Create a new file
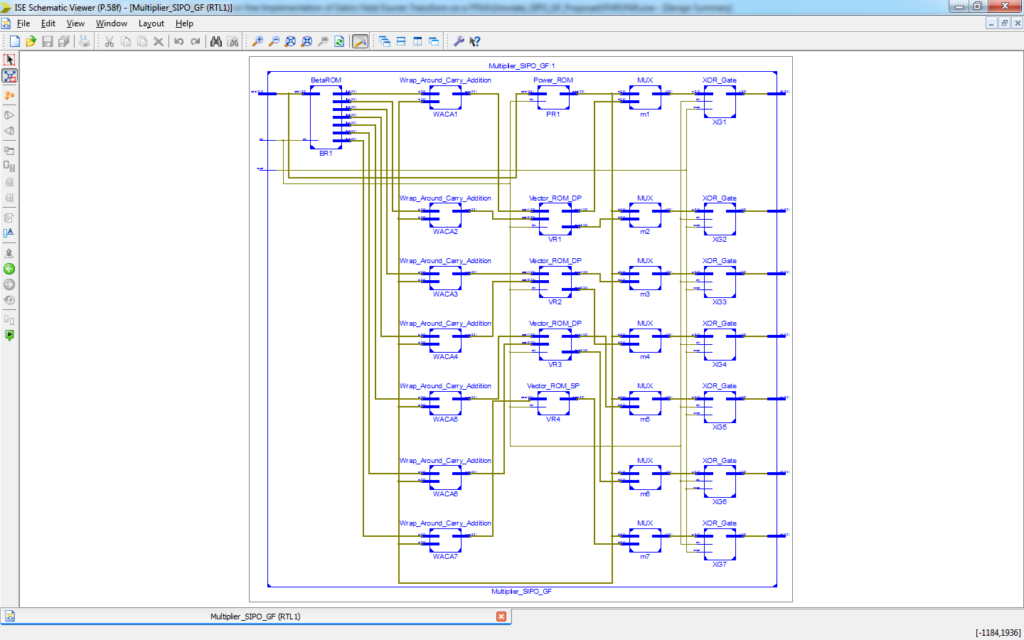This screenshot has width=1024, height=640. pos(15,41)
